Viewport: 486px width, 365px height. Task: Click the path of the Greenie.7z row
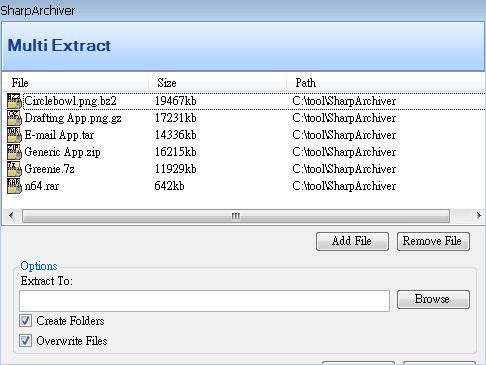[344, 169]
